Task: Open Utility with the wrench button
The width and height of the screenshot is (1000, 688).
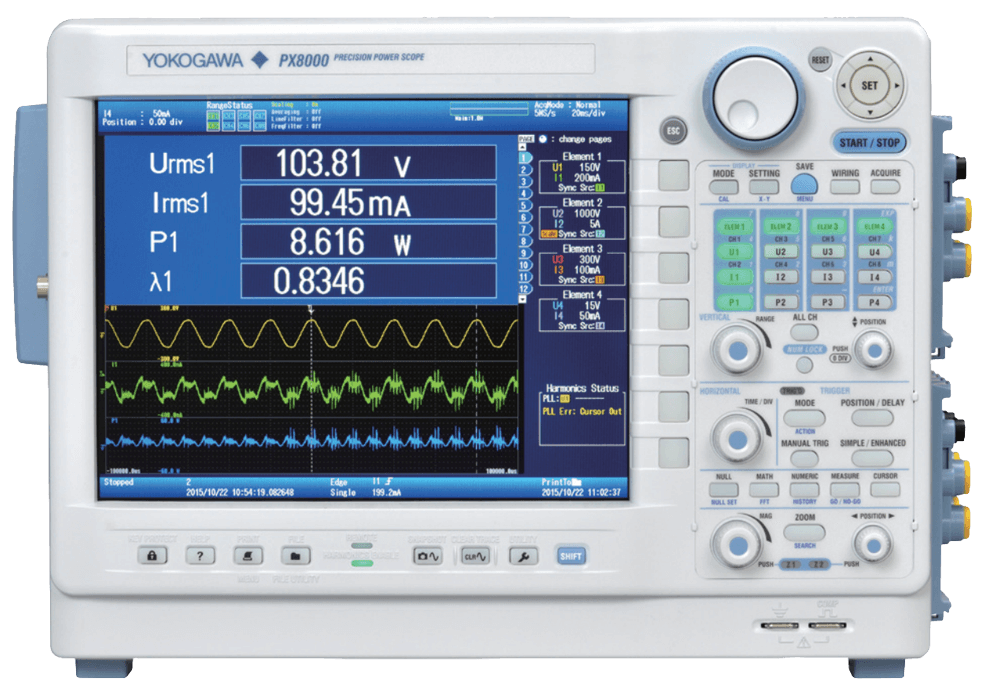Action: [518, 555]
